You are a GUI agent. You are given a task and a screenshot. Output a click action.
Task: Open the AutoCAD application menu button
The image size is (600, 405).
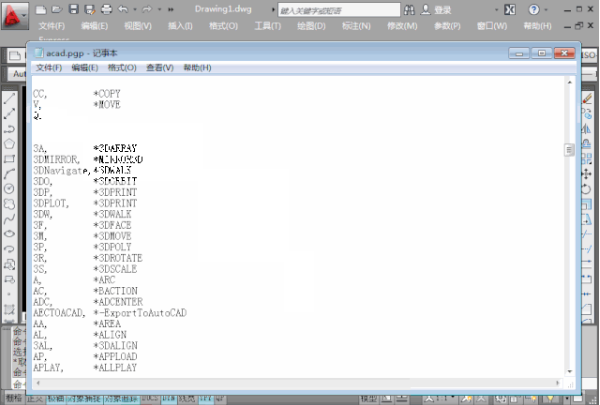(x=15, y=15)
